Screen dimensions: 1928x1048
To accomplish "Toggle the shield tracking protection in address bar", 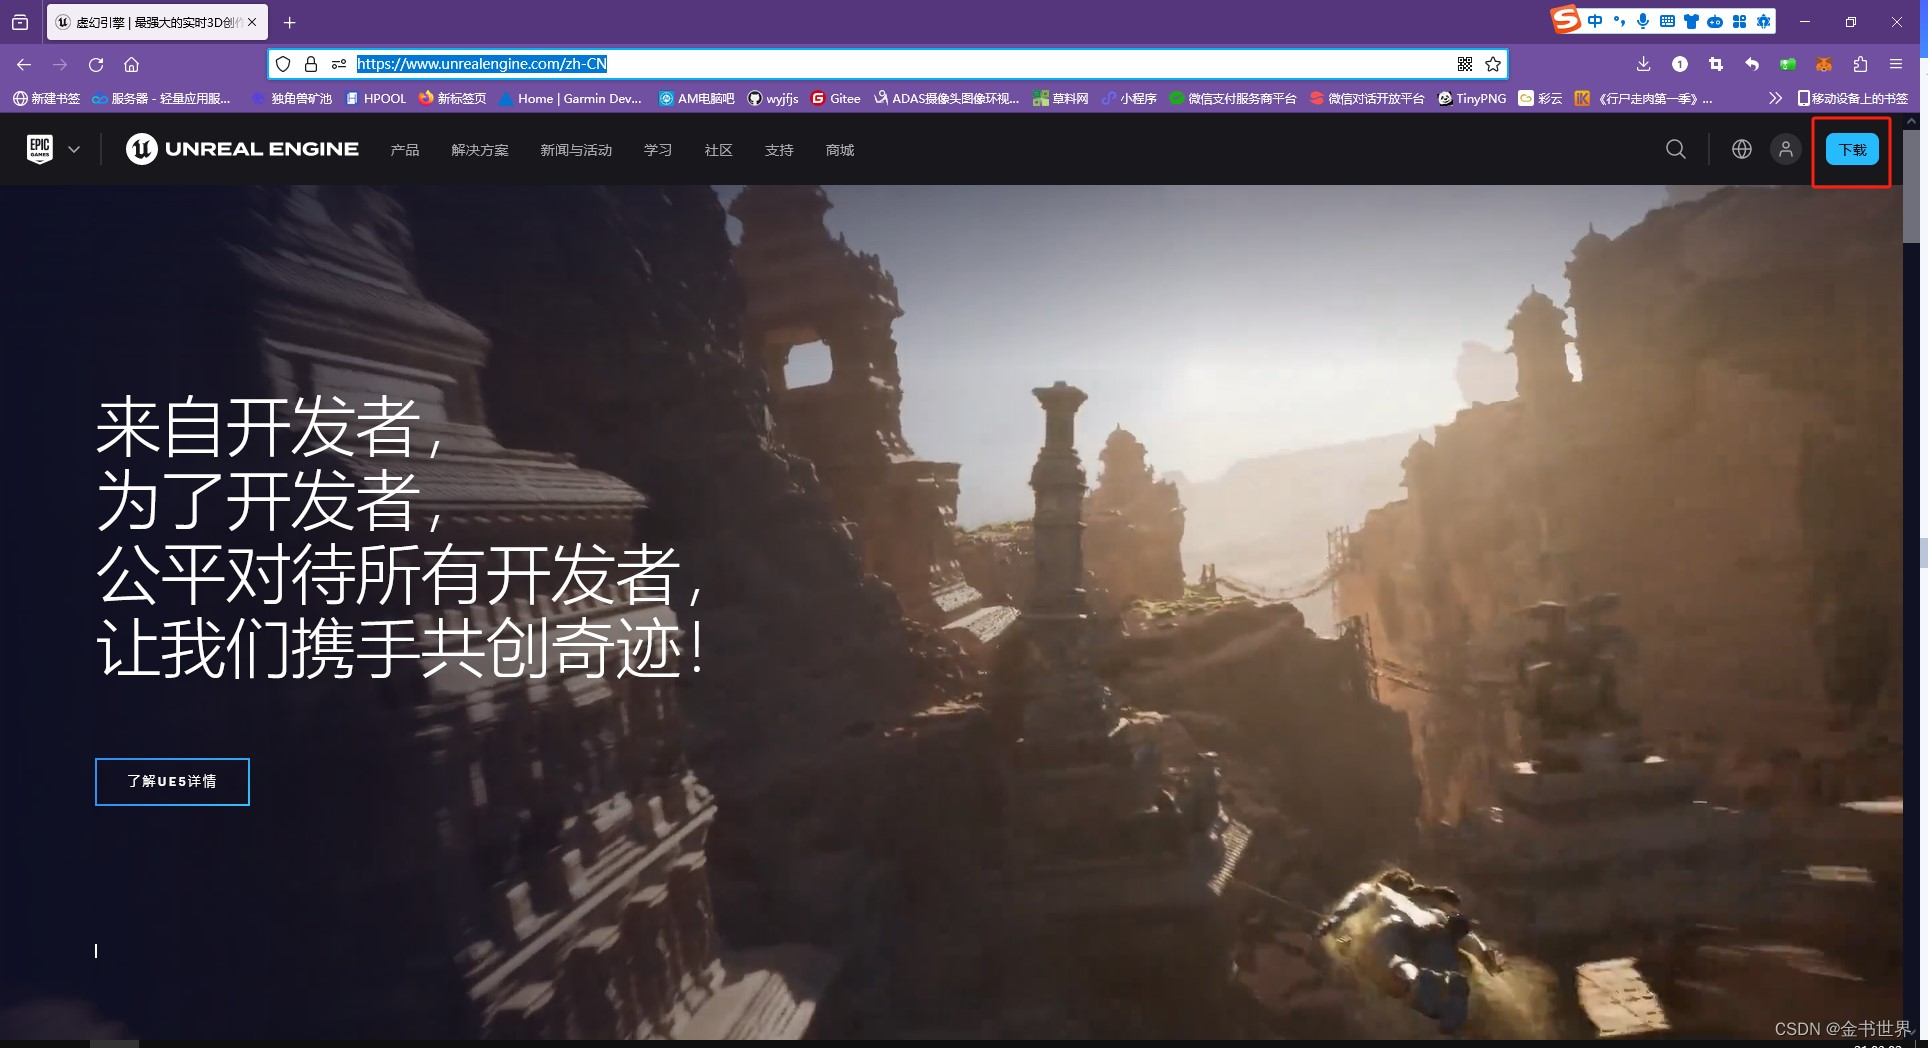I will coord(283,64).
